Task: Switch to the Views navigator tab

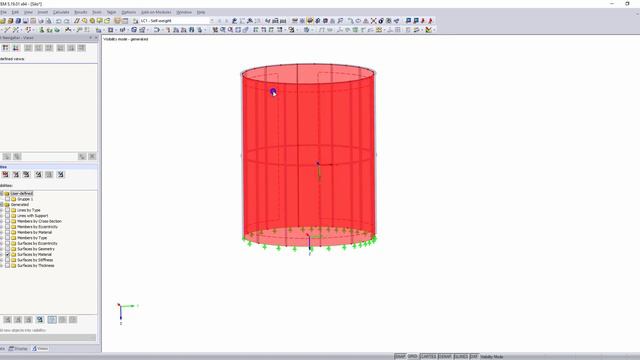Action: (40, 349)
